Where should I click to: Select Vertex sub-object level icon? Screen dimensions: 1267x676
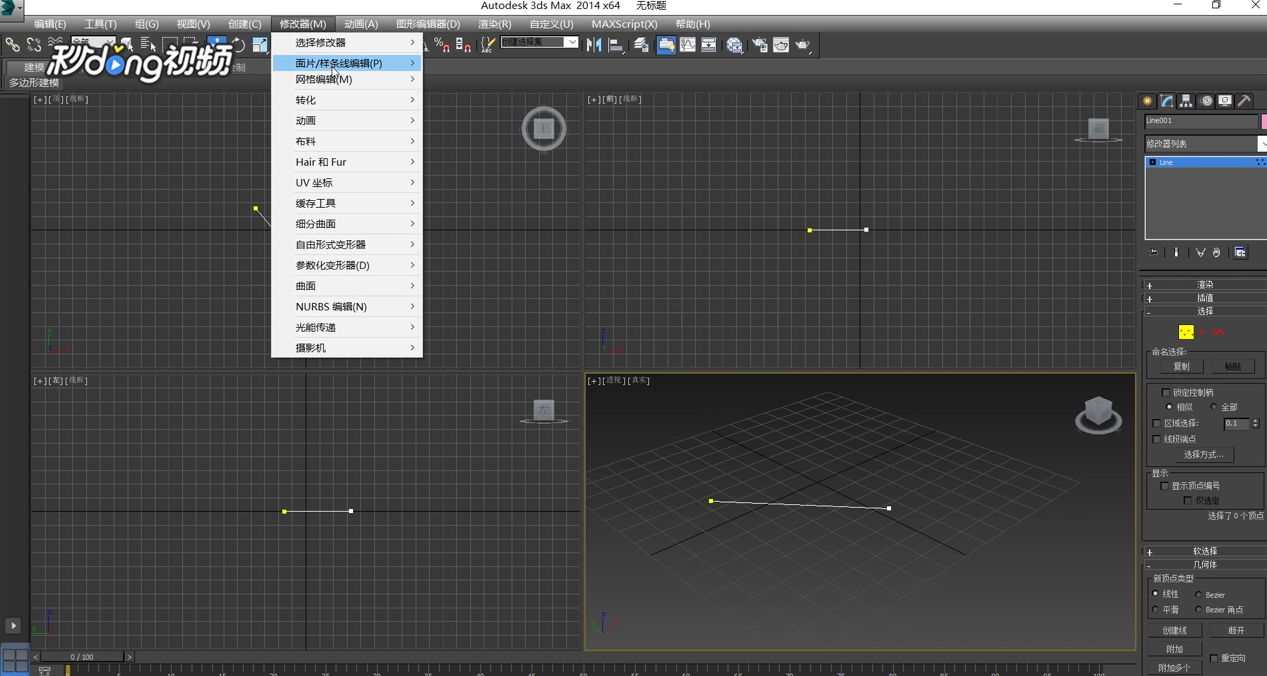tap(1186, 332)
